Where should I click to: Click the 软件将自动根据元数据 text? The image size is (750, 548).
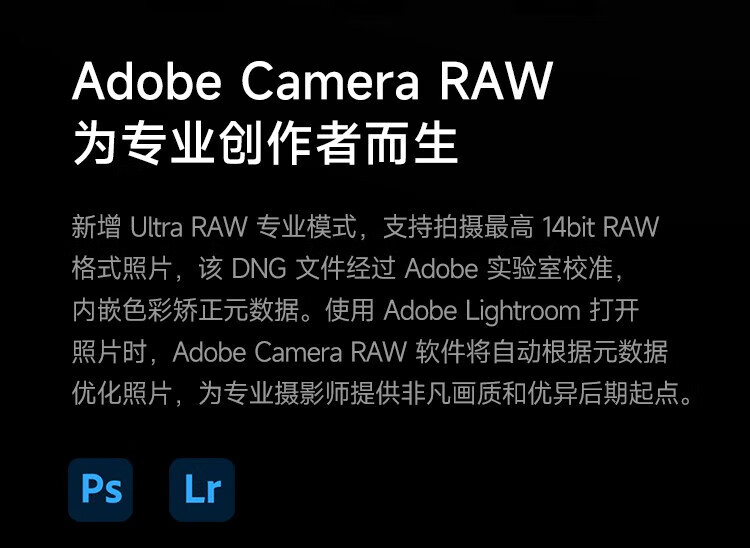tap(541, 352)
